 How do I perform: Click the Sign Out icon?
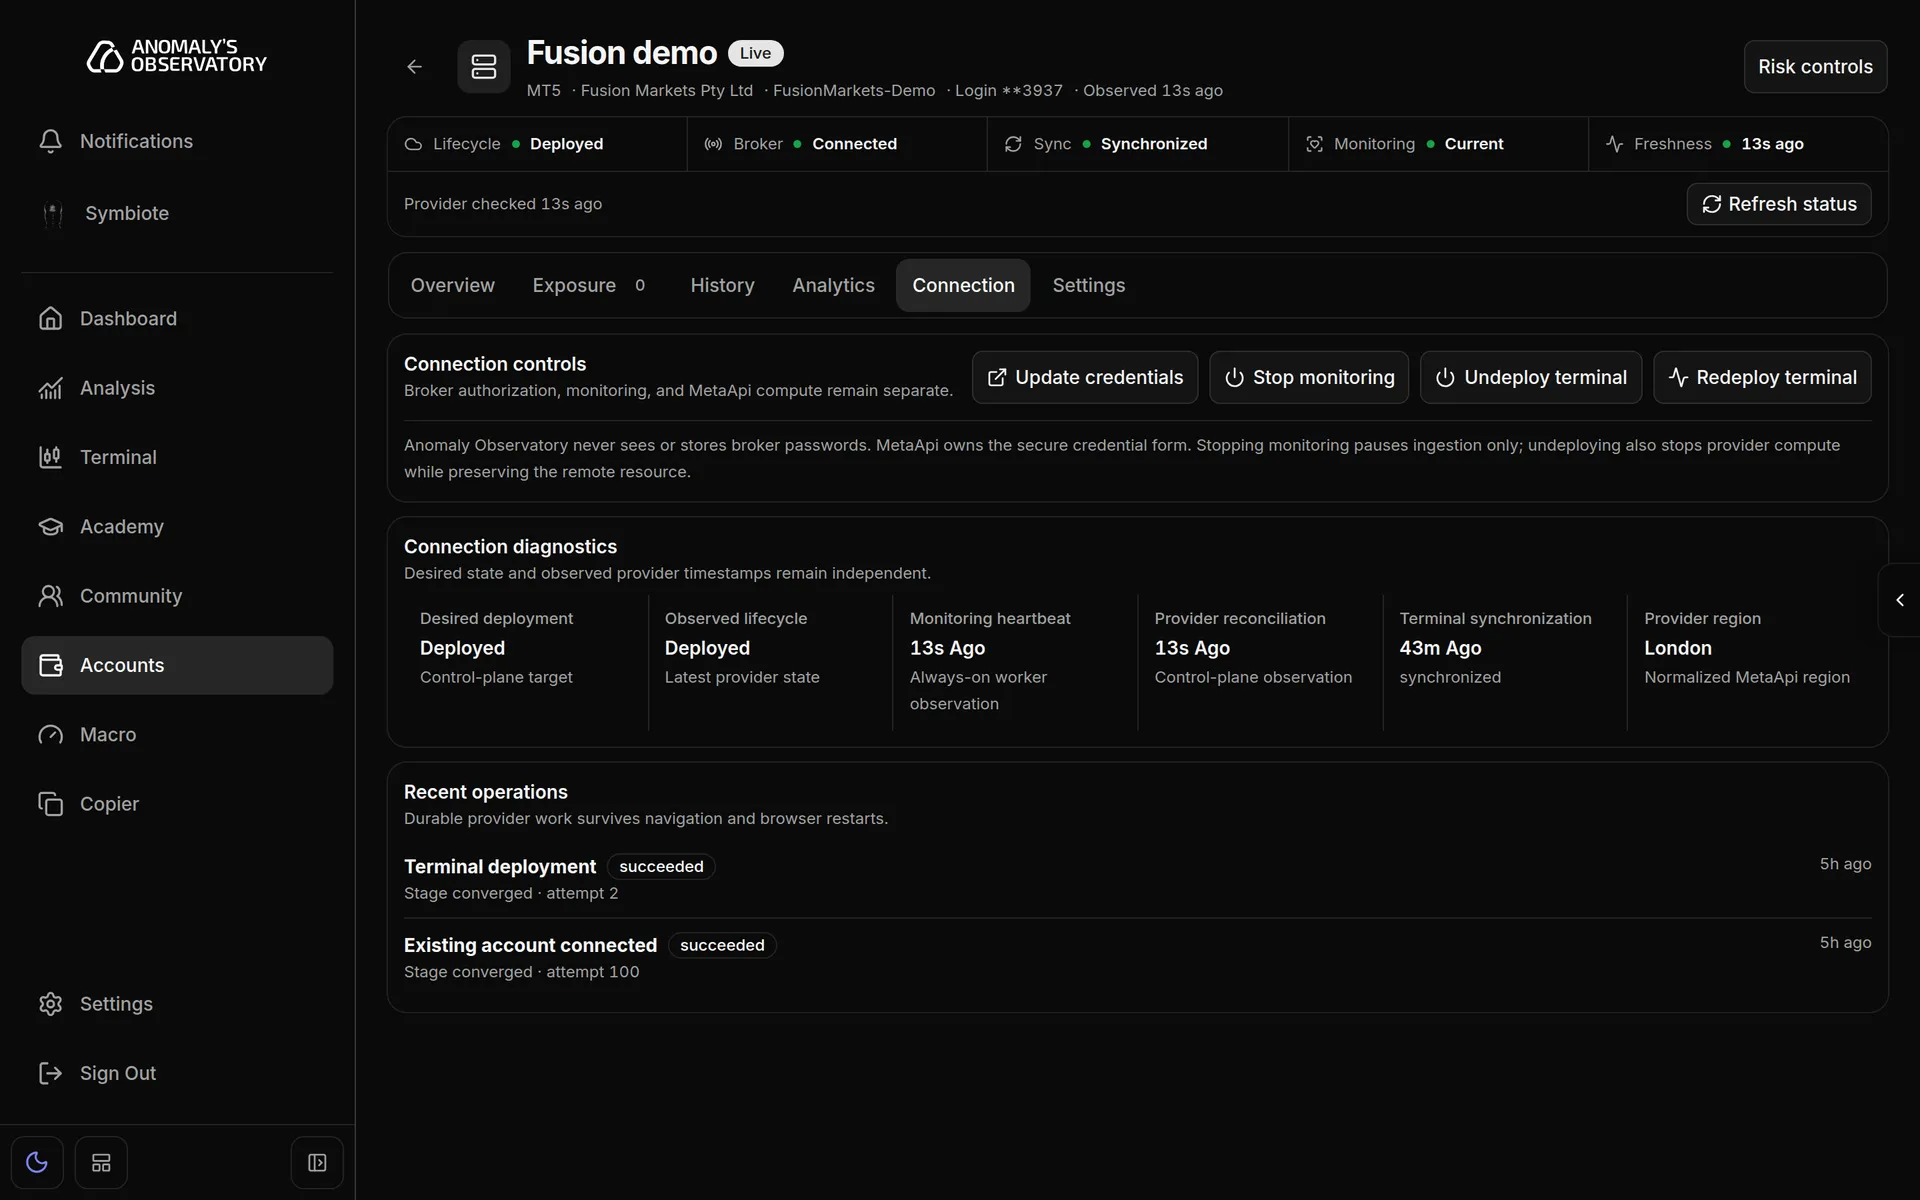point(50,1073)
